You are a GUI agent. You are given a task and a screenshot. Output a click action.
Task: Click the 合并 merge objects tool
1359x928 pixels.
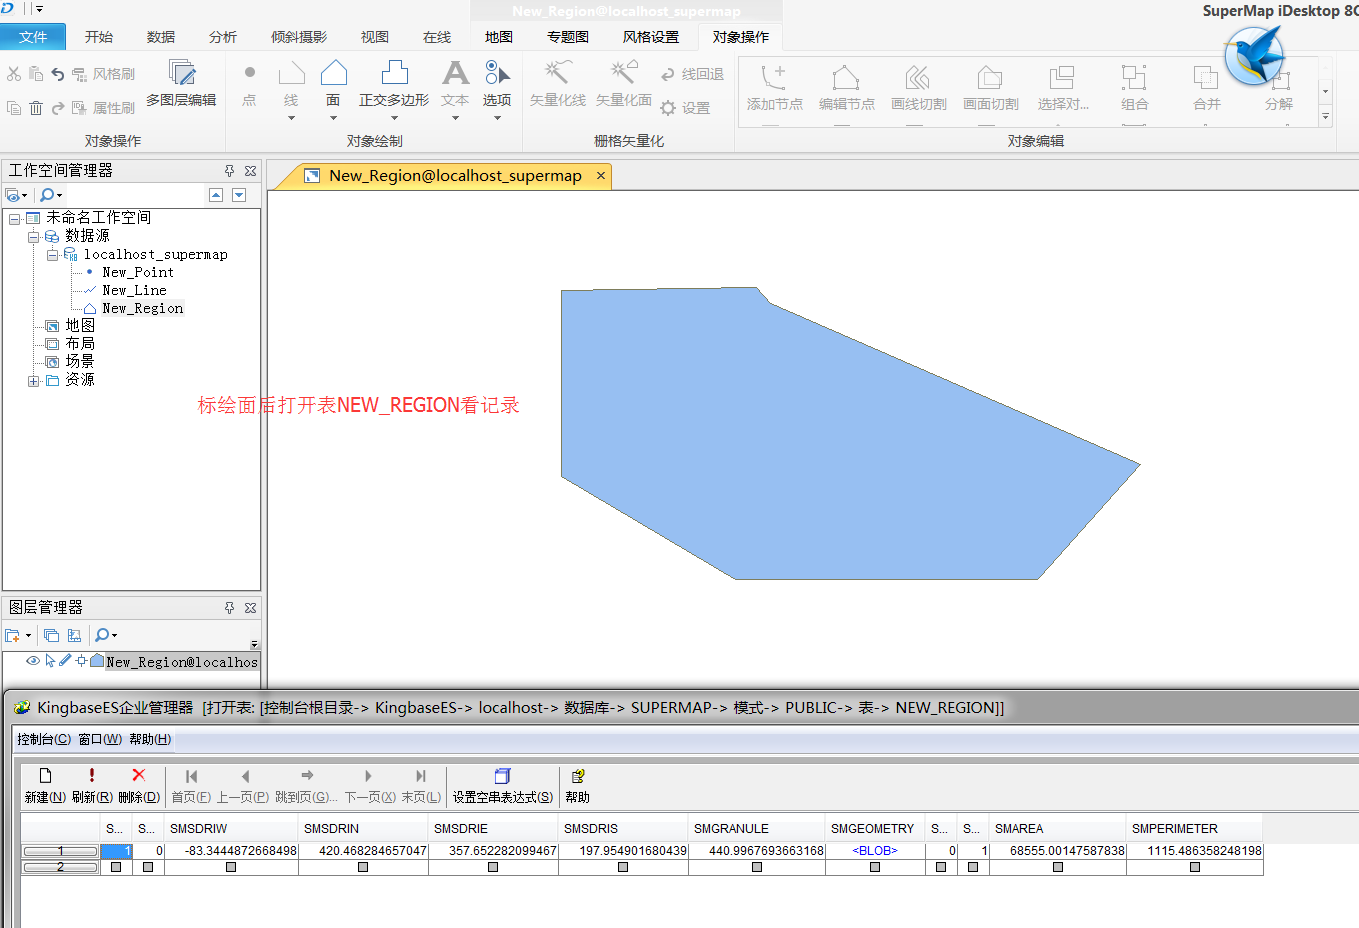1206,88
